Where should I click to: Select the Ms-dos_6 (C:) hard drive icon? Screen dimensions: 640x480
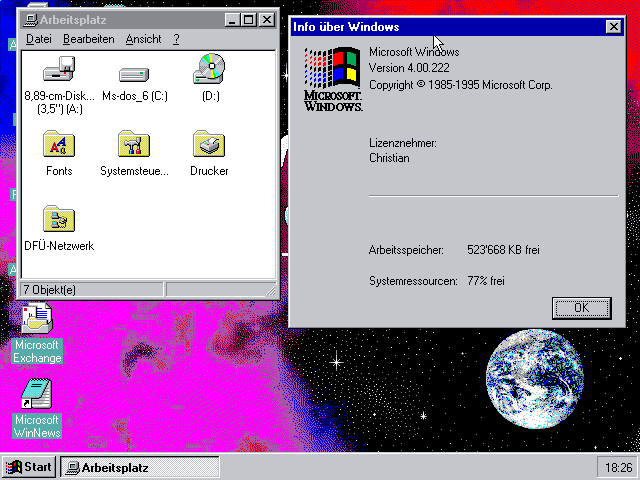tap(134, 74)
